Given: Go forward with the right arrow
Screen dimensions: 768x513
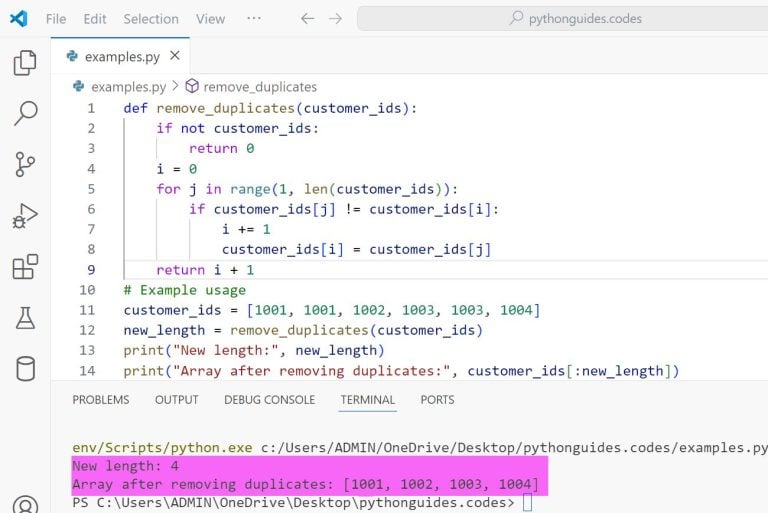Looking at the screenshot, I should pos(336,19).
